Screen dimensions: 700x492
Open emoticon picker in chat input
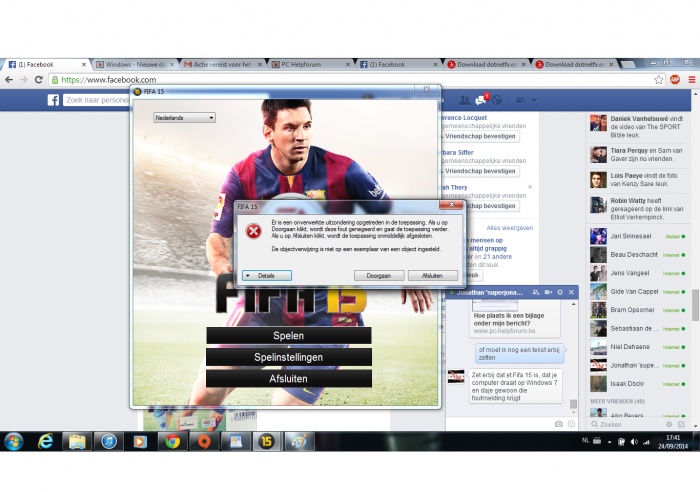[x=571, y=424]
